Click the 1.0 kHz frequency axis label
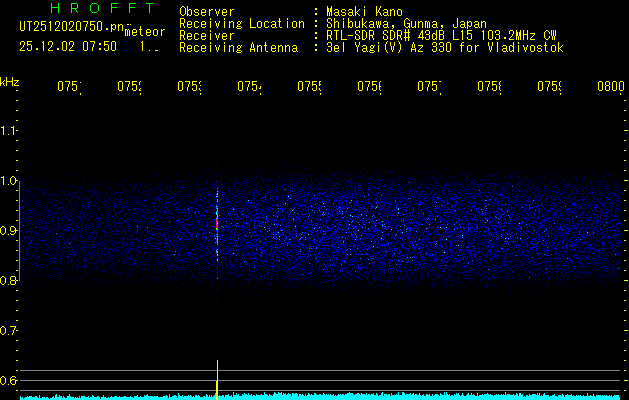 9,181
